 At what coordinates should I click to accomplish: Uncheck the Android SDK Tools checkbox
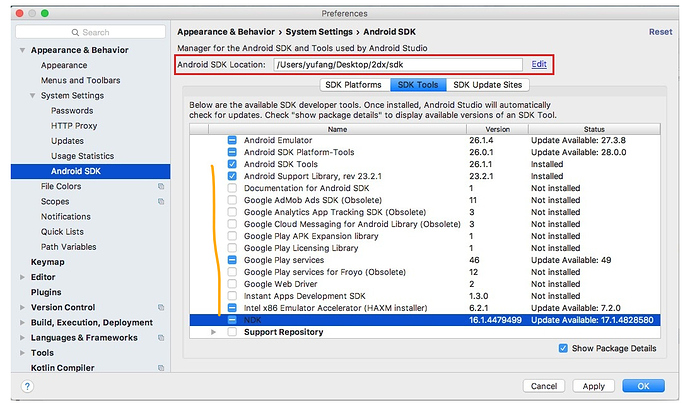point(232,164)
